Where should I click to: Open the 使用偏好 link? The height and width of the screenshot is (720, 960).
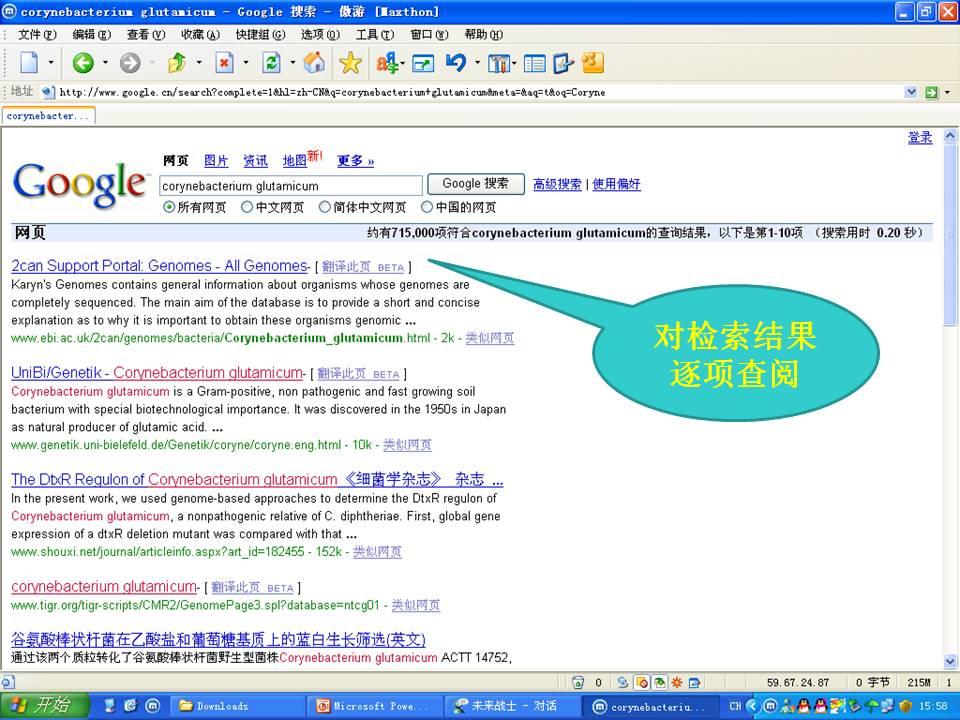pos(617,184)
